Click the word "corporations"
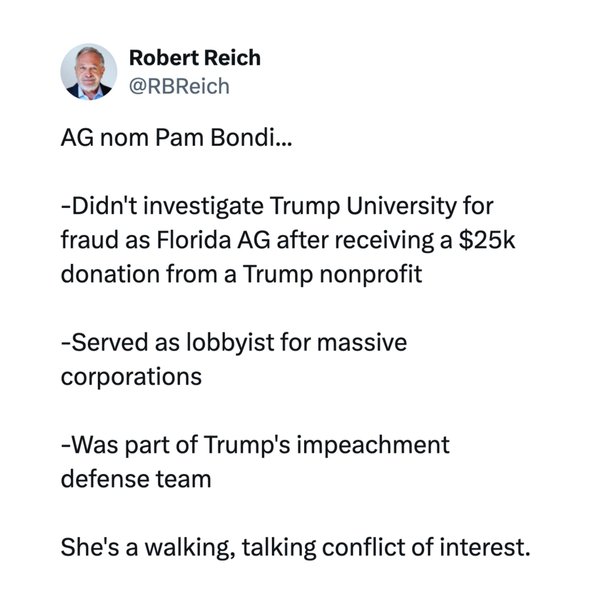The image size is (600, 600). (132, 377)
